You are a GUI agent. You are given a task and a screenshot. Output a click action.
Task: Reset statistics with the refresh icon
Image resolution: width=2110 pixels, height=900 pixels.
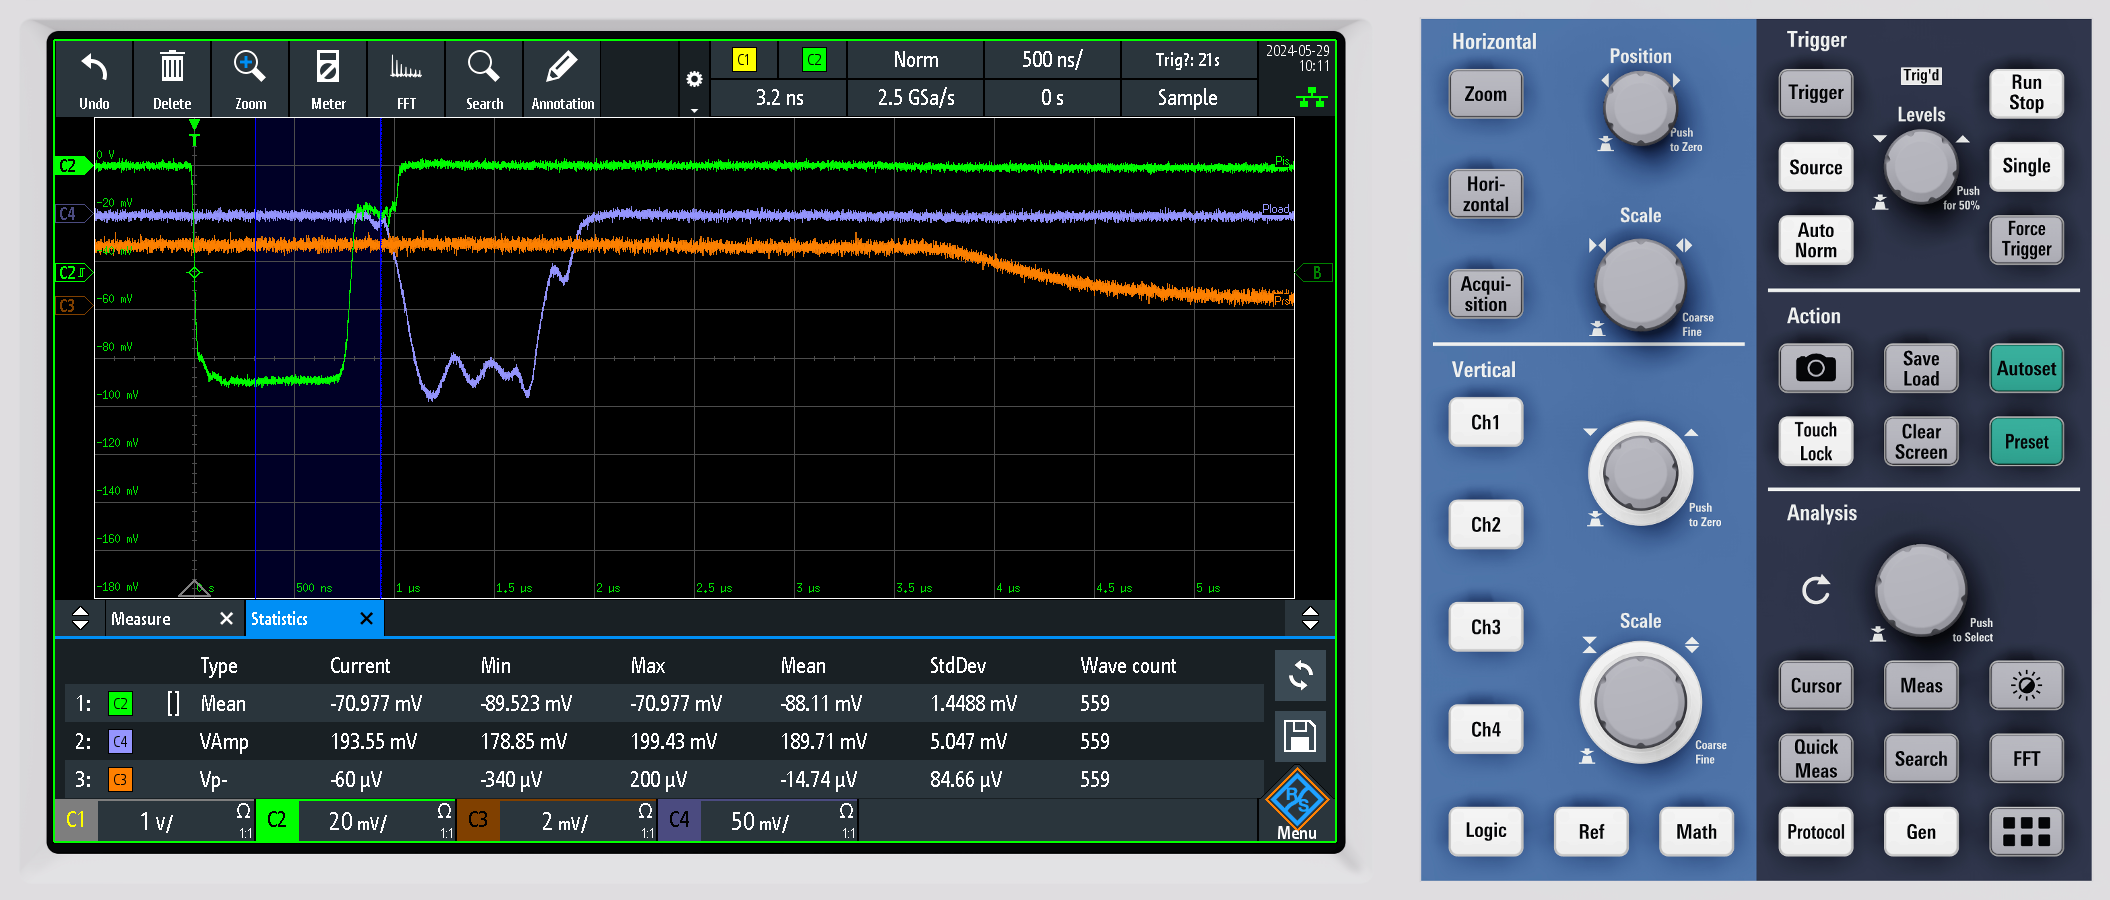[x=1299, y=677]
